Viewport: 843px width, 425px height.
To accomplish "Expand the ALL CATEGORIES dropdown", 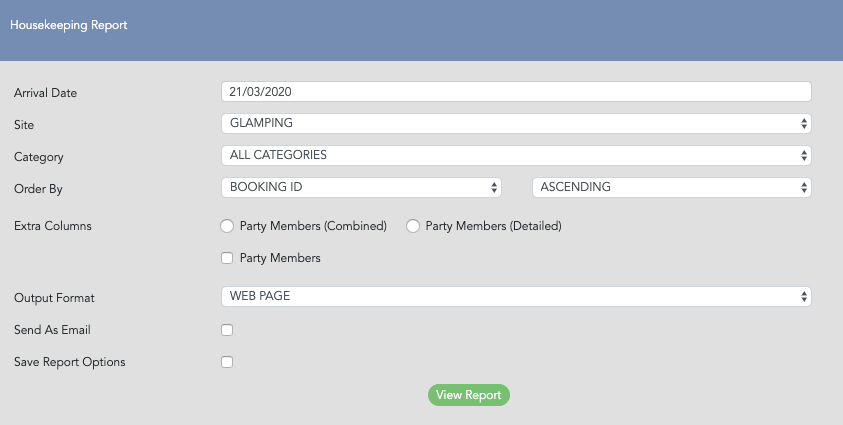I will (516, 155).
